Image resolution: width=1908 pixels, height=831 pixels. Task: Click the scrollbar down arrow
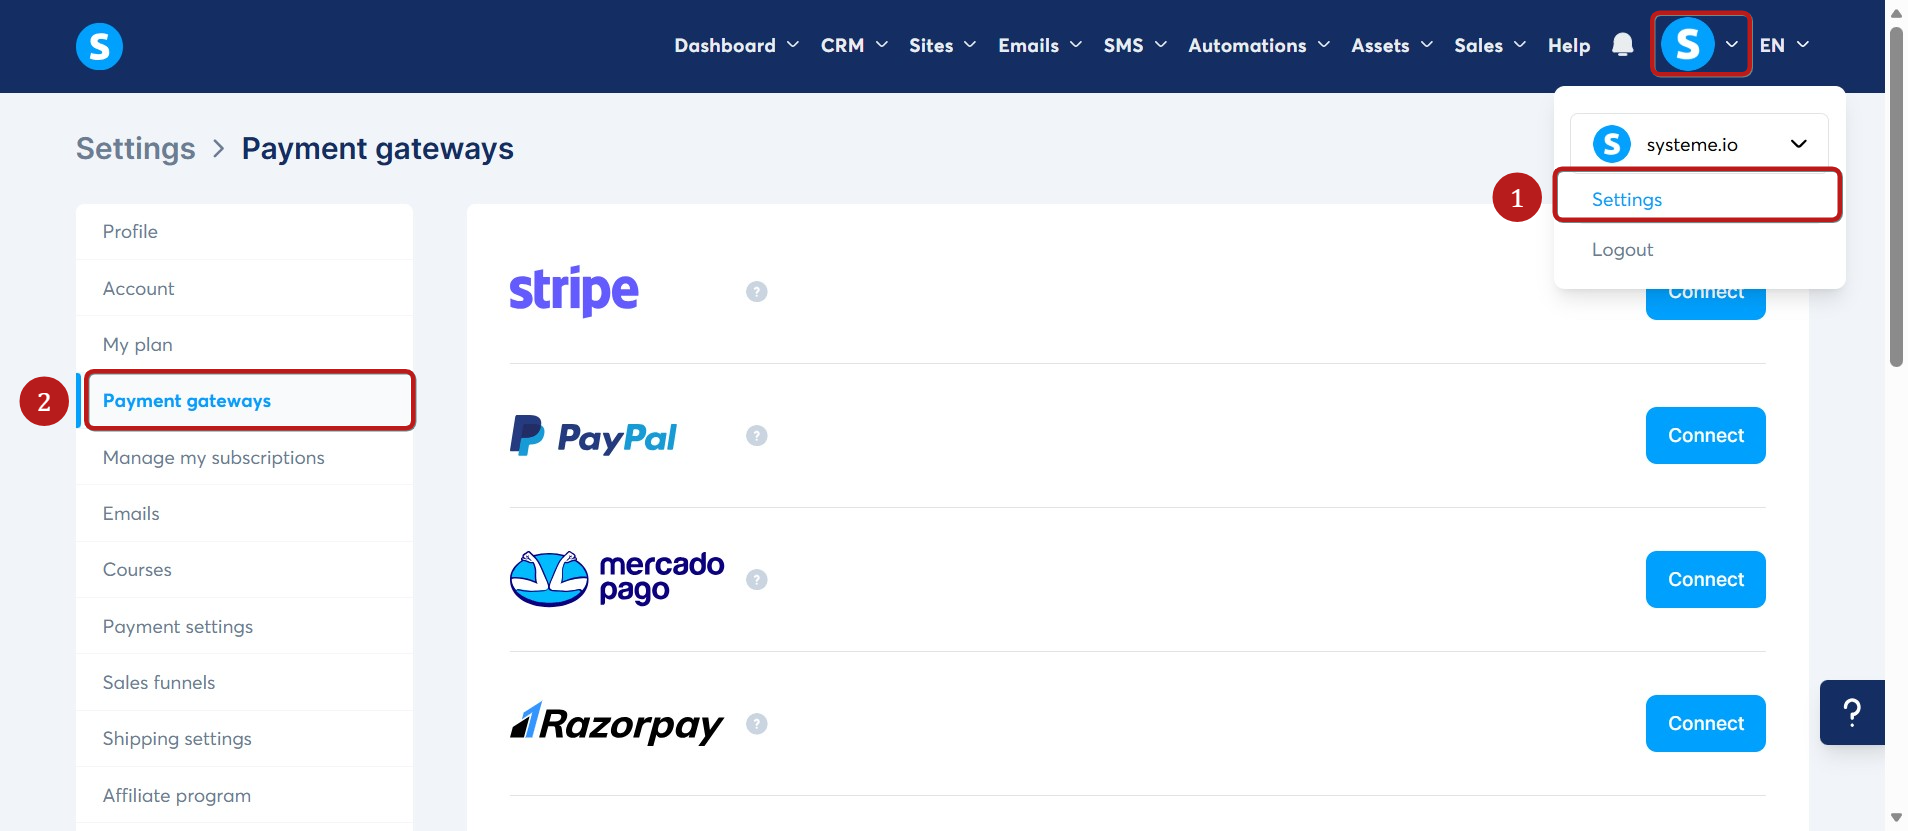coord(1896,818)
